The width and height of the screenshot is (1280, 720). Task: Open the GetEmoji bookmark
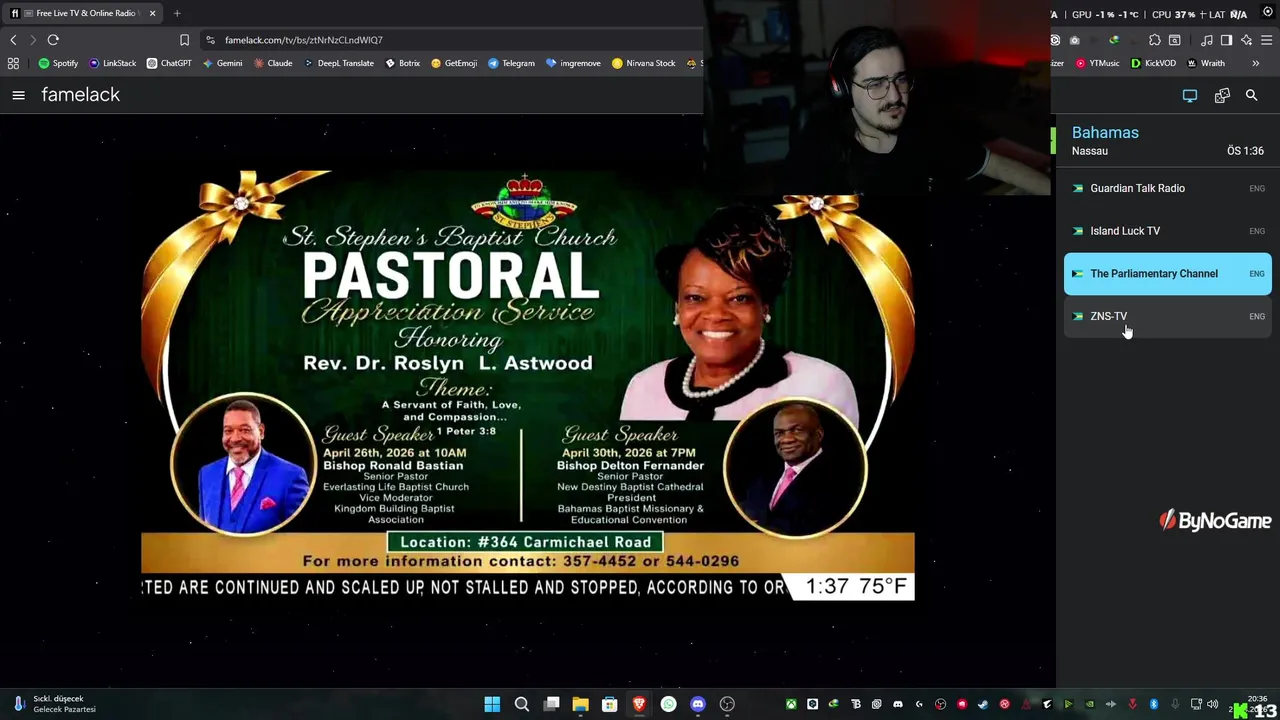454,63
